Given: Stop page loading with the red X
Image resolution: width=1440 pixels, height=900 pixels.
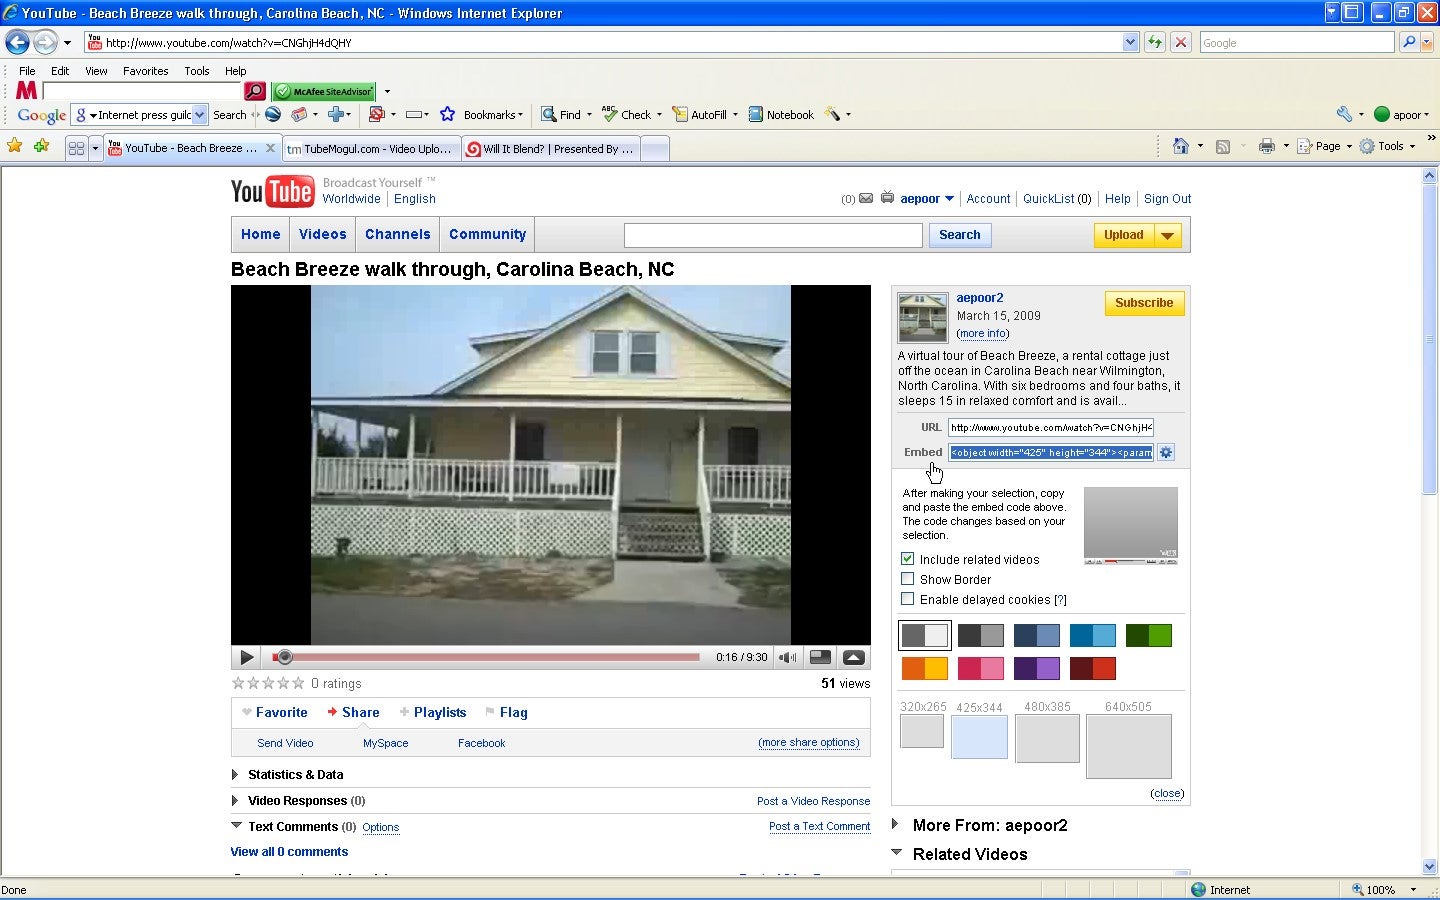Looking at the screenshot, I should pos(1181,42).
